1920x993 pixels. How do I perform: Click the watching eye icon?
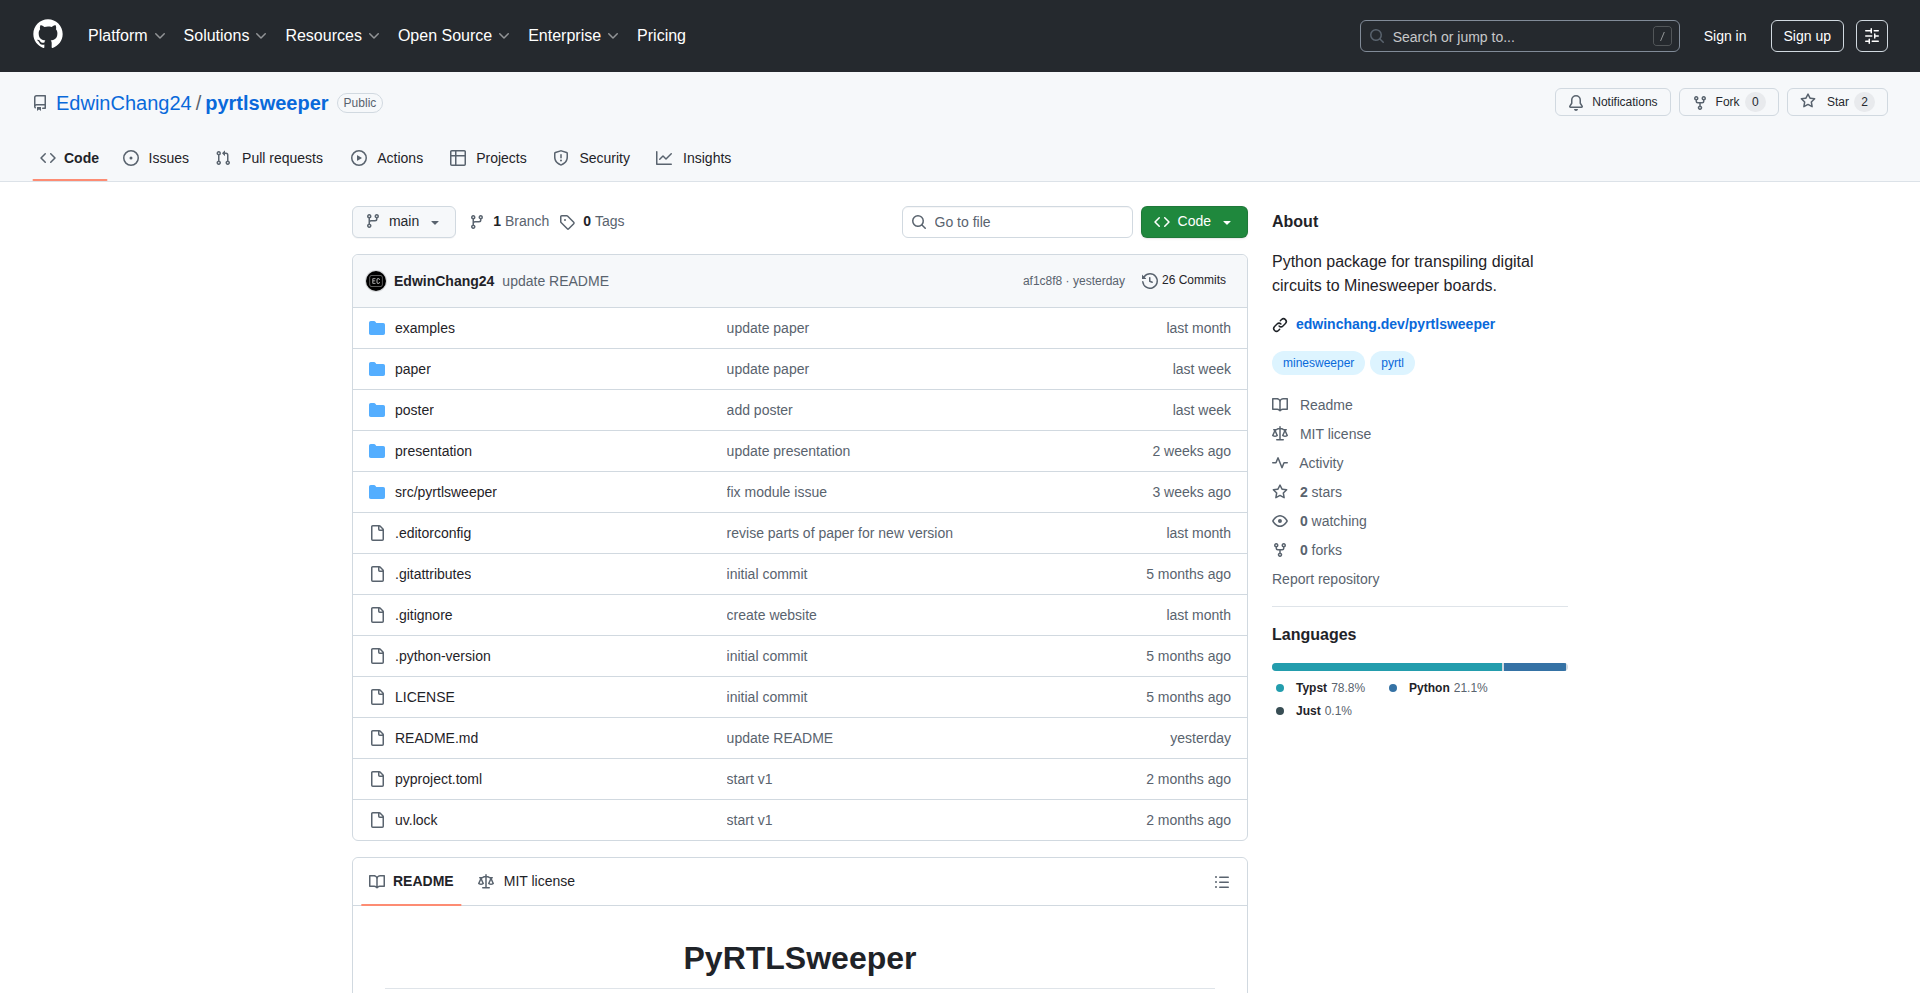pyautogui.click(x=1280, y=521)
